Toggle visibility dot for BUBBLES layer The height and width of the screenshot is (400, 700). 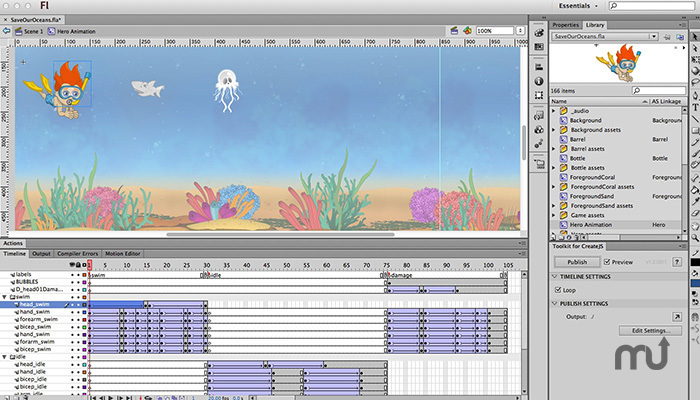tap(72, 282)
